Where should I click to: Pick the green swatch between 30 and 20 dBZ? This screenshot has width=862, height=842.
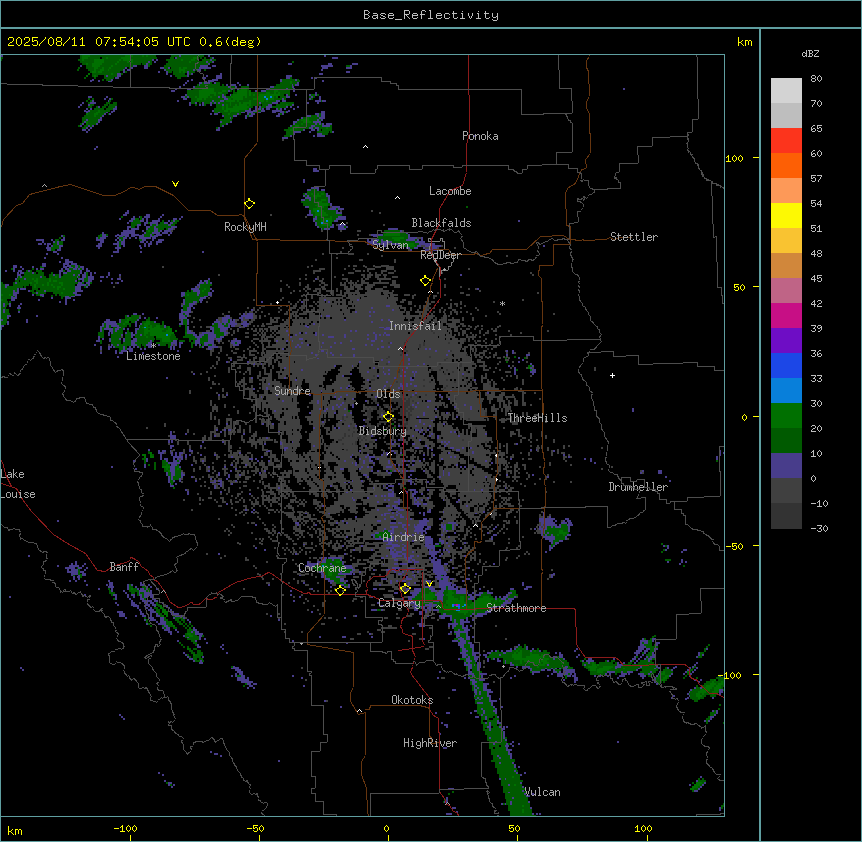click(786, 416)
